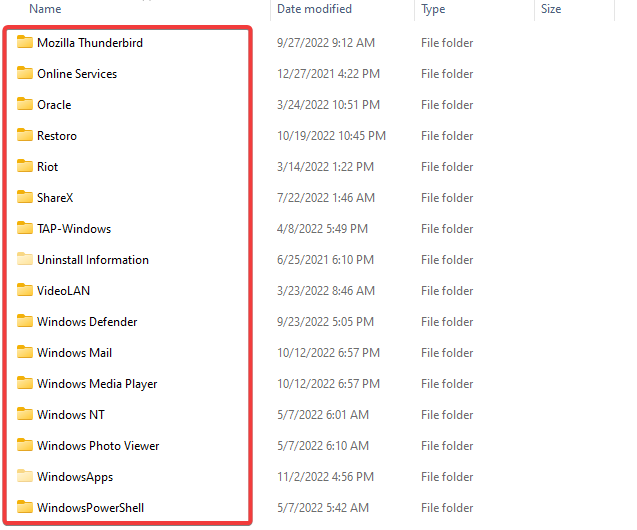Screen dimensions: 637x530
Task: Click File folder type in Restoro row
Action: coord(447,136)
